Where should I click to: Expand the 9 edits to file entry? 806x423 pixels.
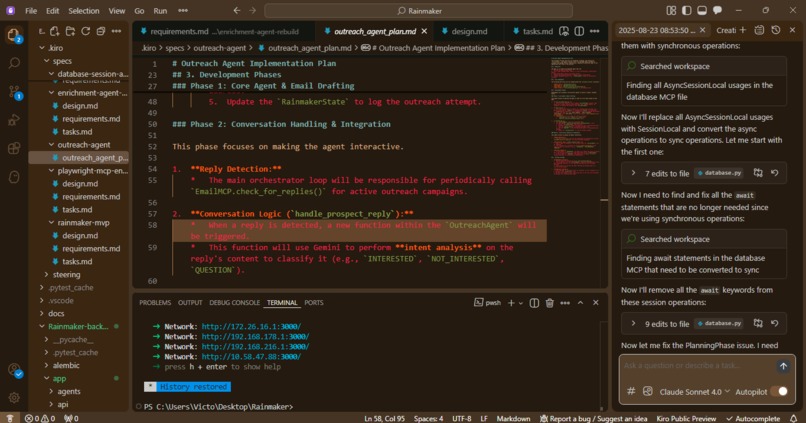(x=634, y=323)
